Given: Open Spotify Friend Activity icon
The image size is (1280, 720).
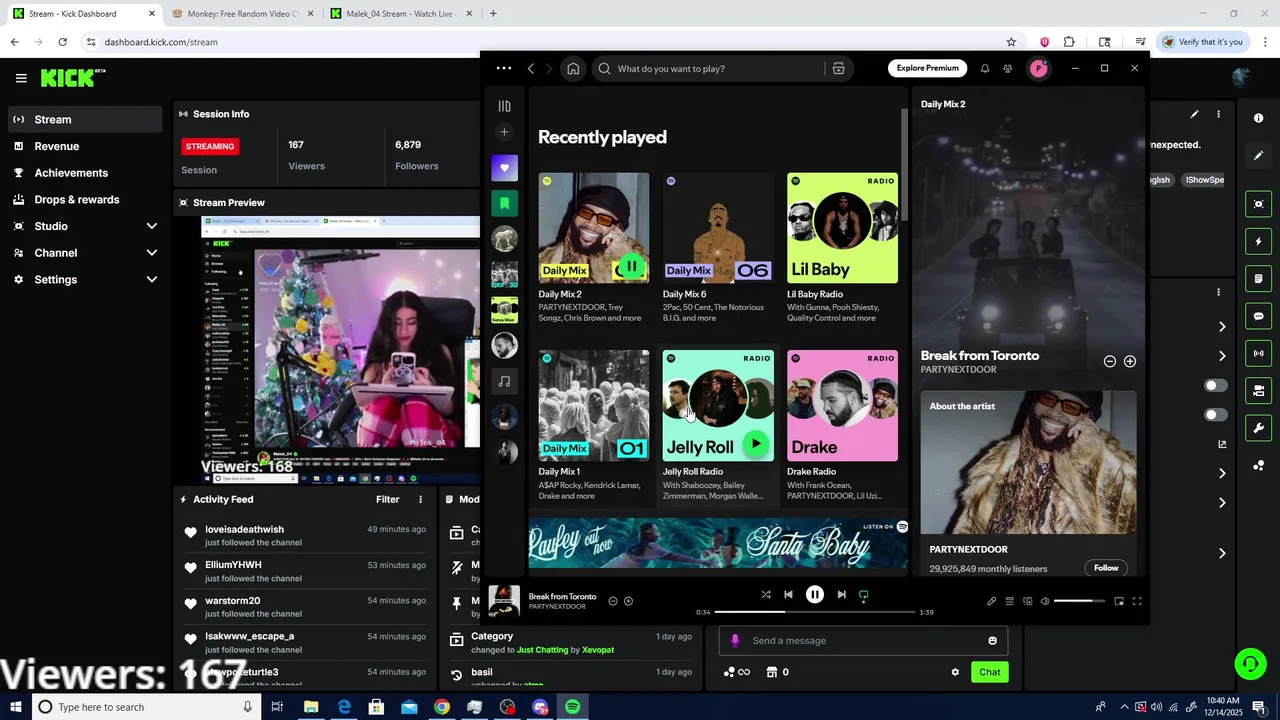Looking at the screenshot, I should tap(1008, 69).
